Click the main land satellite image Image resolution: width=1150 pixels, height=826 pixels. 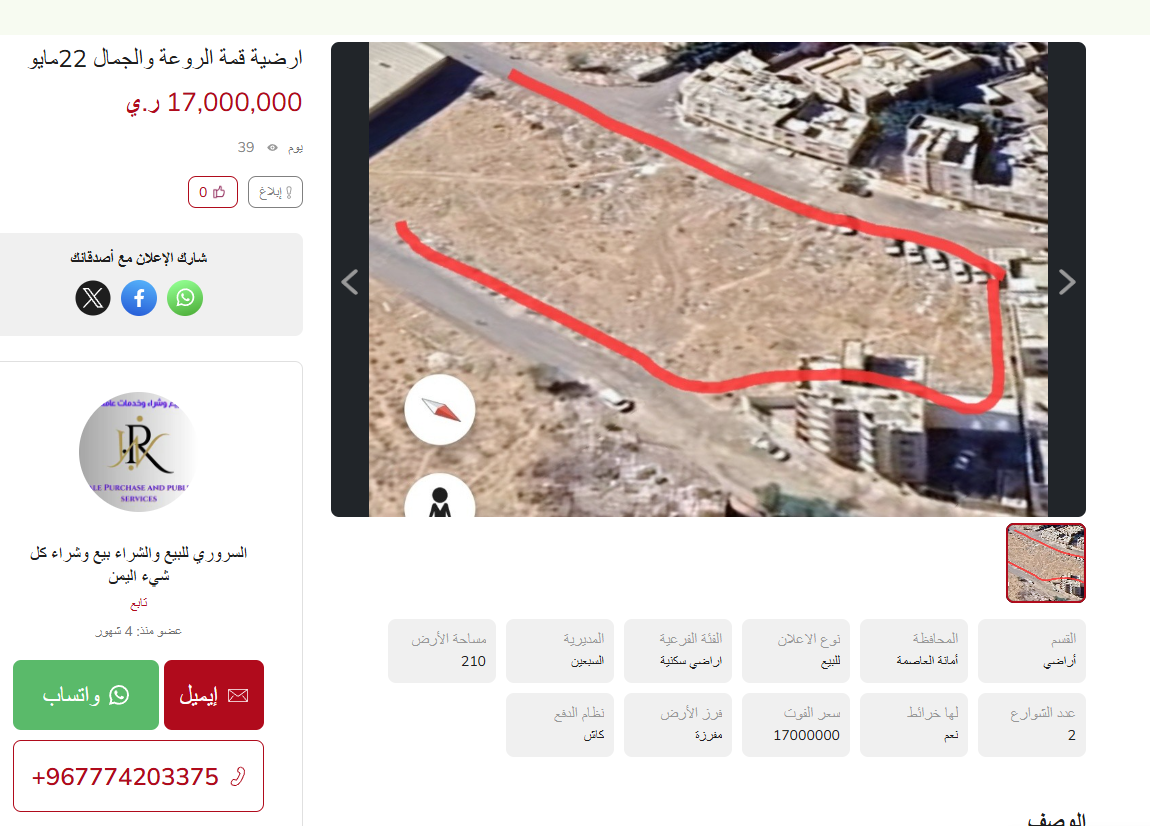pyautogui.click(x=708, y=279)
